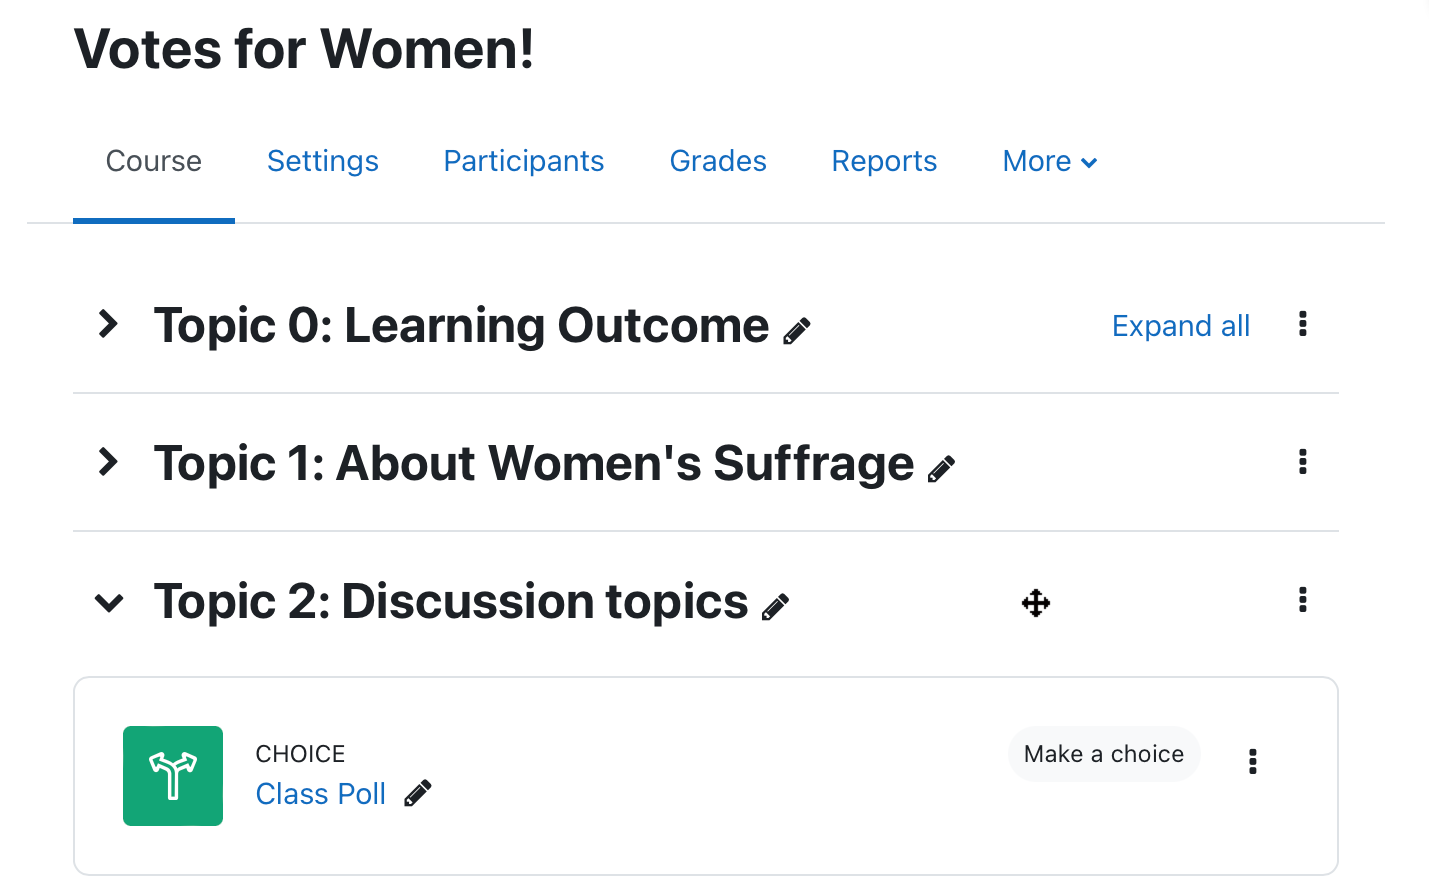Click the Expand all link
1429x889 pixels.
point(1181,326)
